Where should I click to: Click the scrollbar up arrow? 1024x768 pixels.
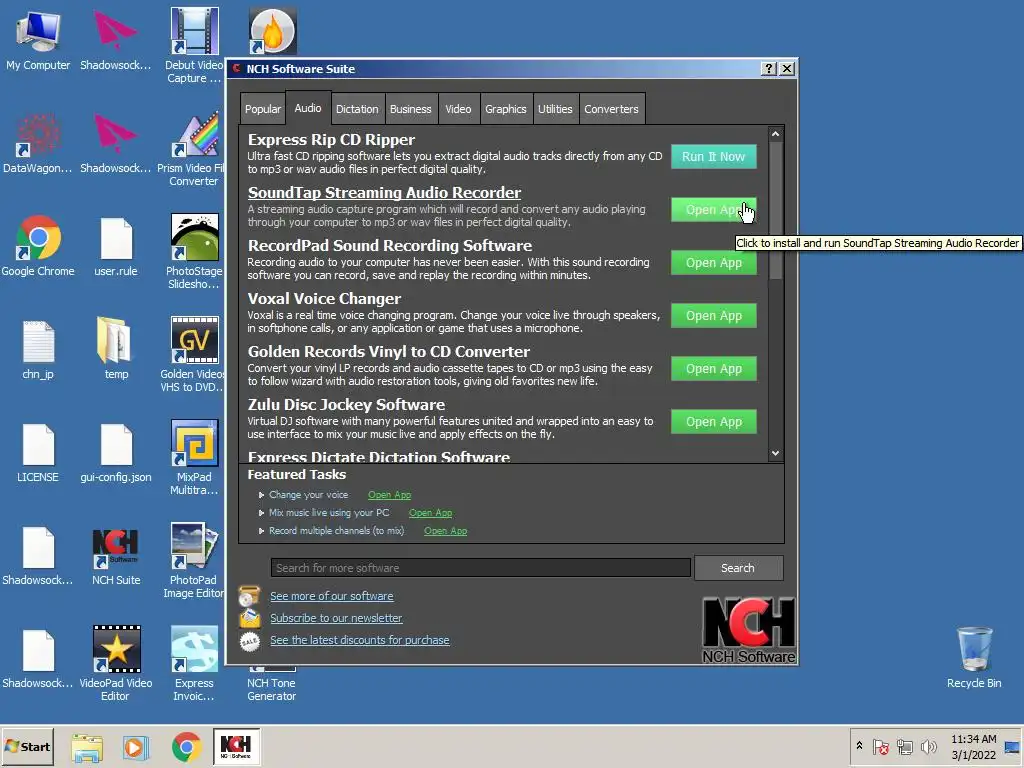775,134
